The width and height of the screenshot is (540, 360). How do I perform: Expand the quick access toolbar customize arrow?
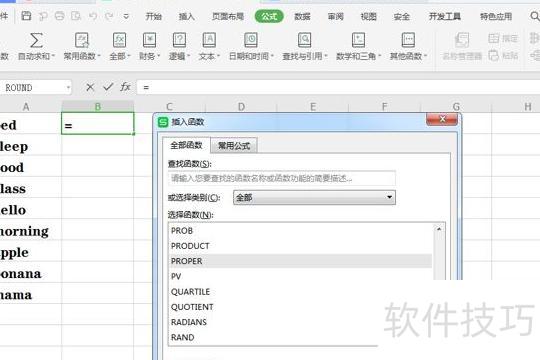coord(126,16)
